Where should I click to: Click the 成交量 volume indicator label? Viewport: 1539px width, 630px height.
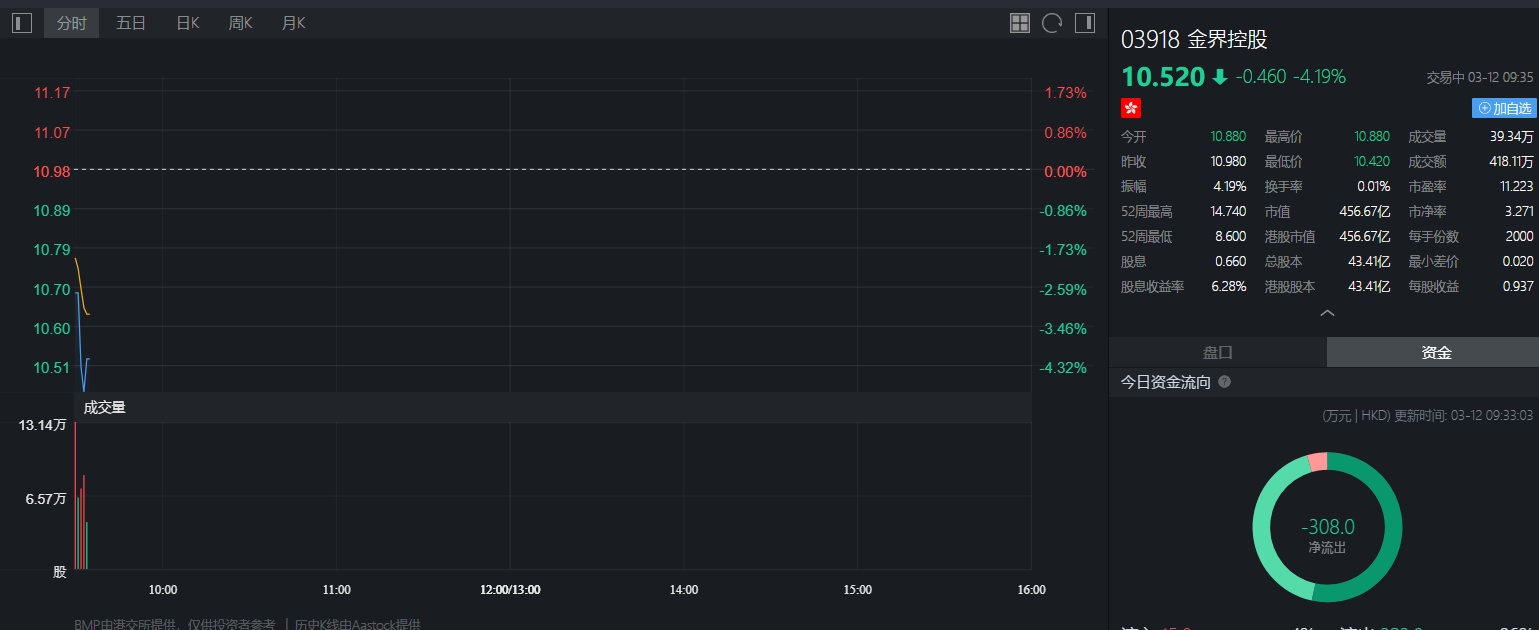tap(104, 407)
